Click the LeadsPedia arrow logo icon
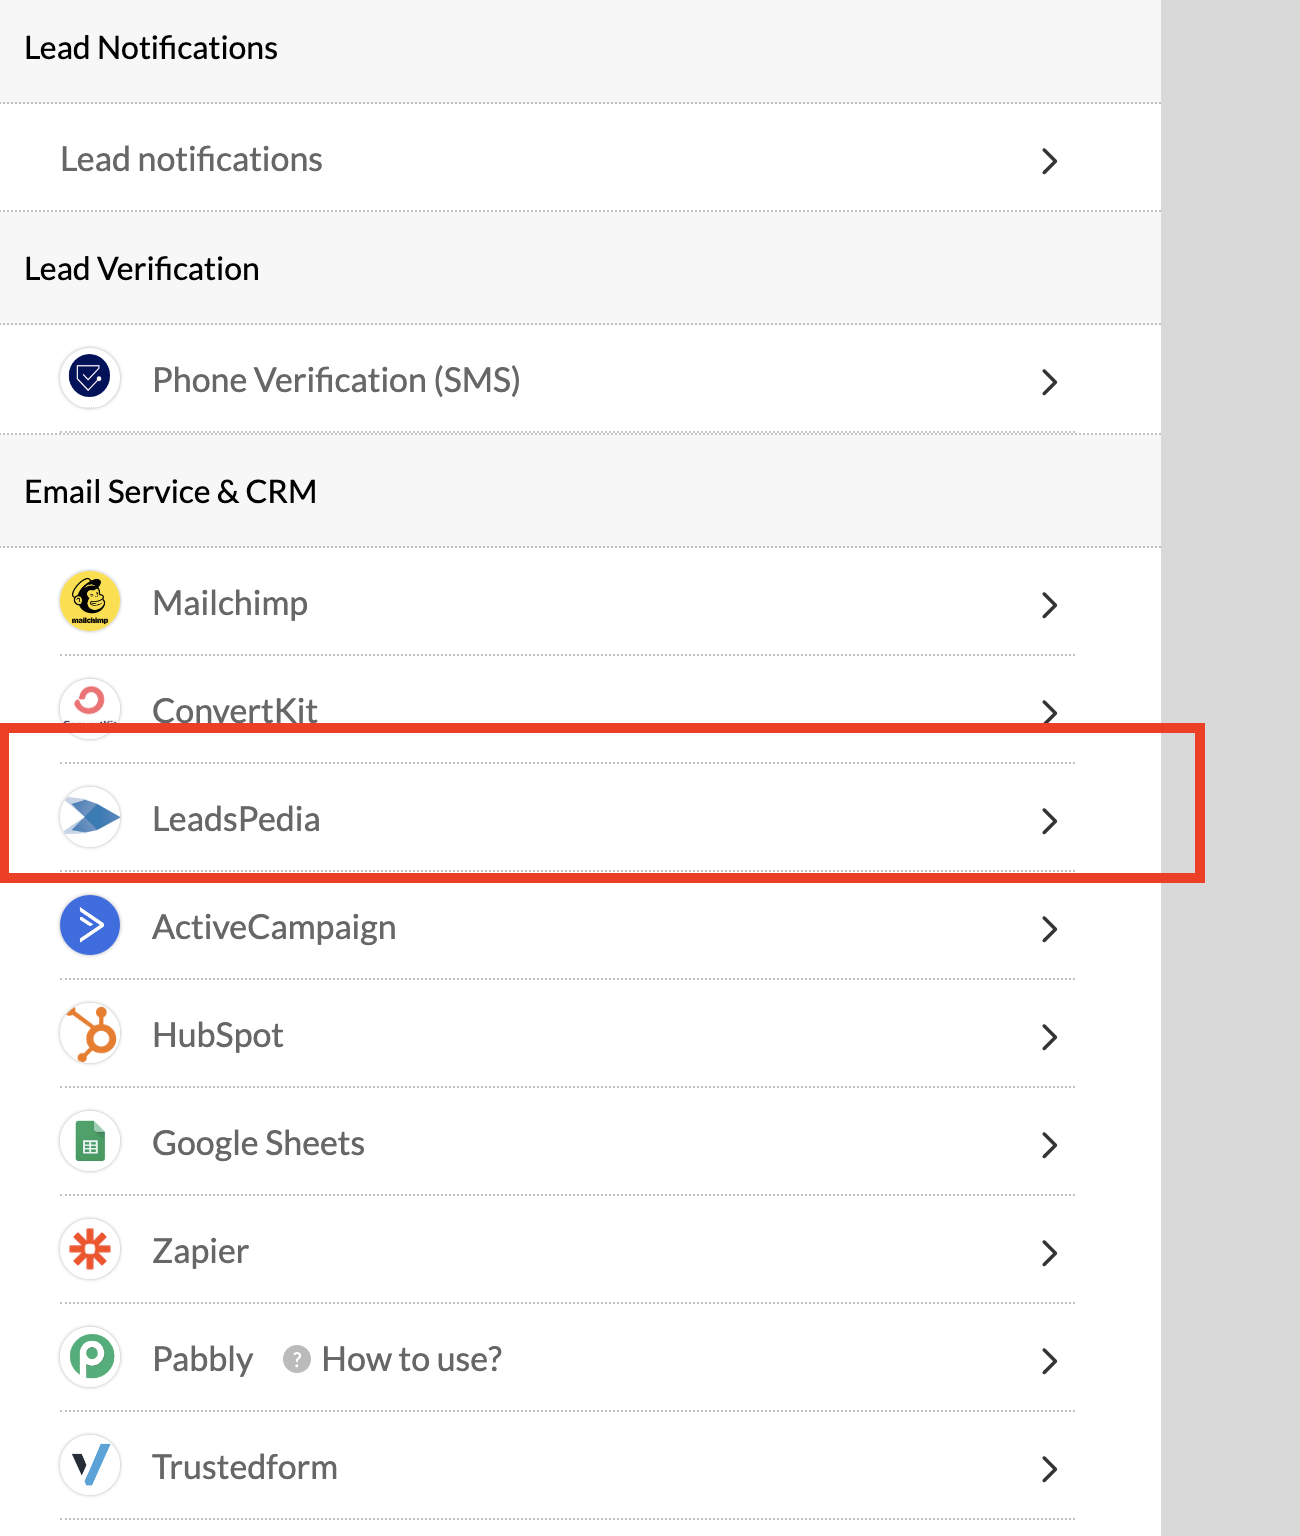Viewport: 1300px width, 1536px height. point(90,818)
